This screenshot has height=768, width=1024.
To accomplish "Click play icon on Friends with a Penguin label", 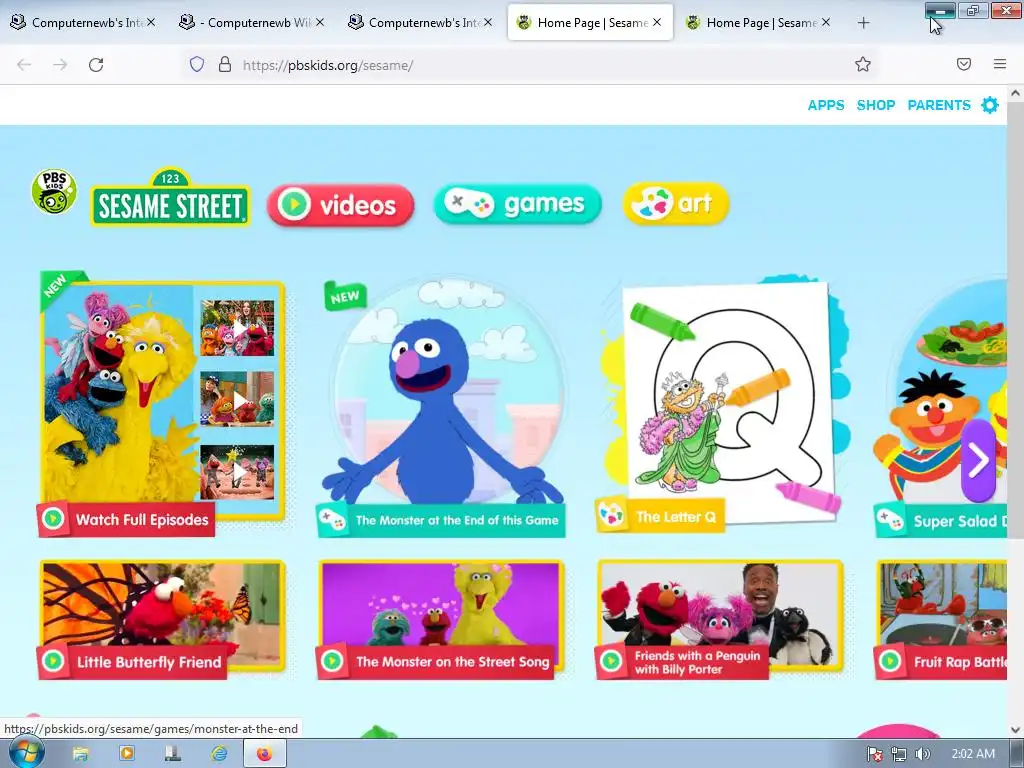I will 611,662.
